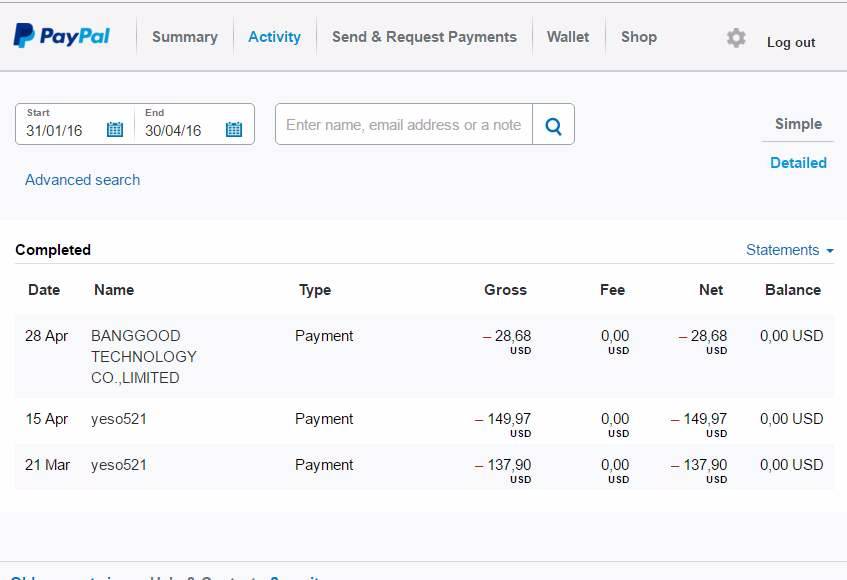This screenshot has height=580, width=847.
Task: Open the Shop tab
Action: [638, 37]
